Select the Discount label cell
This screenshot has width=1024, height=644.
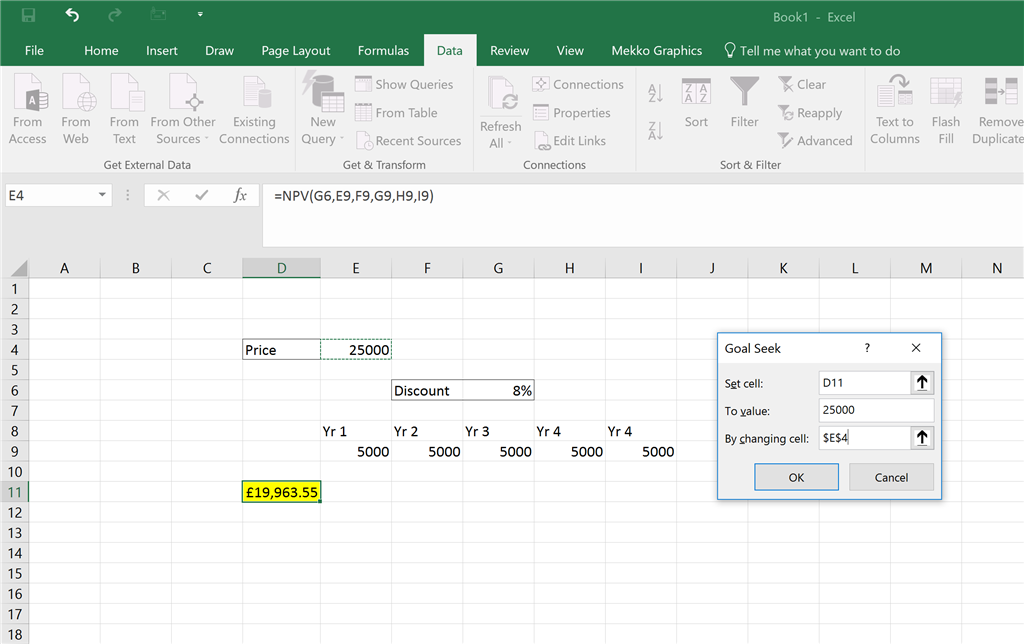point(427,391)
